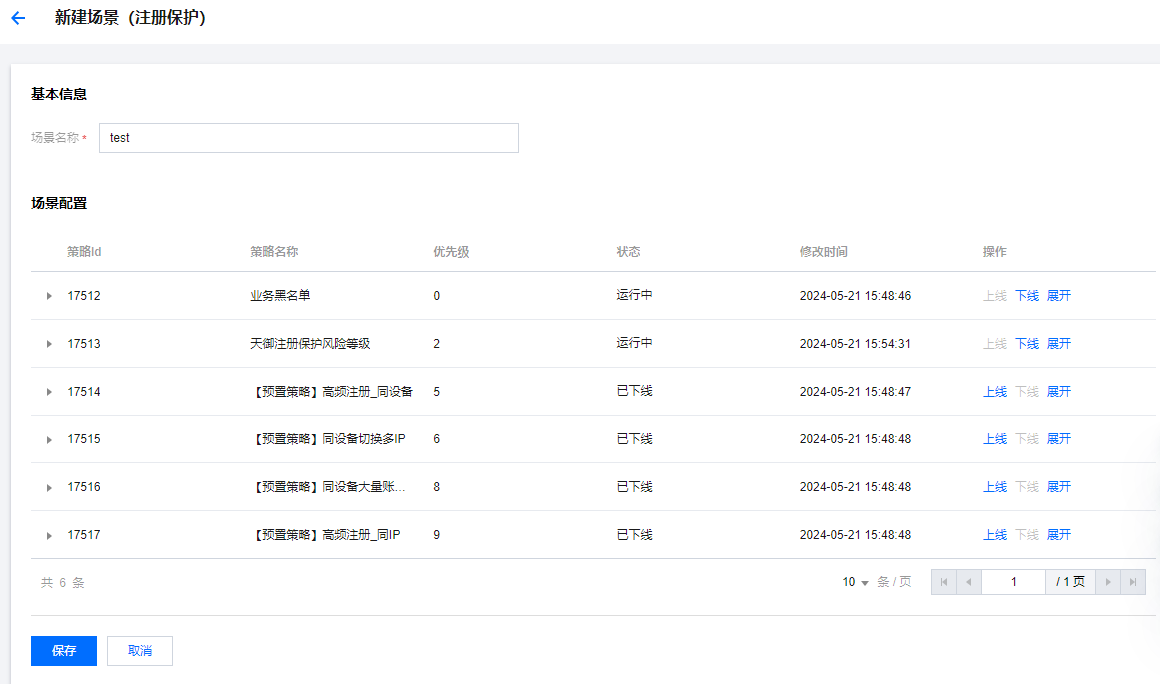Viewport: 1160px width, 684px height.
Task: Go back using the blue arrow icon
Action: click(18, 18)
